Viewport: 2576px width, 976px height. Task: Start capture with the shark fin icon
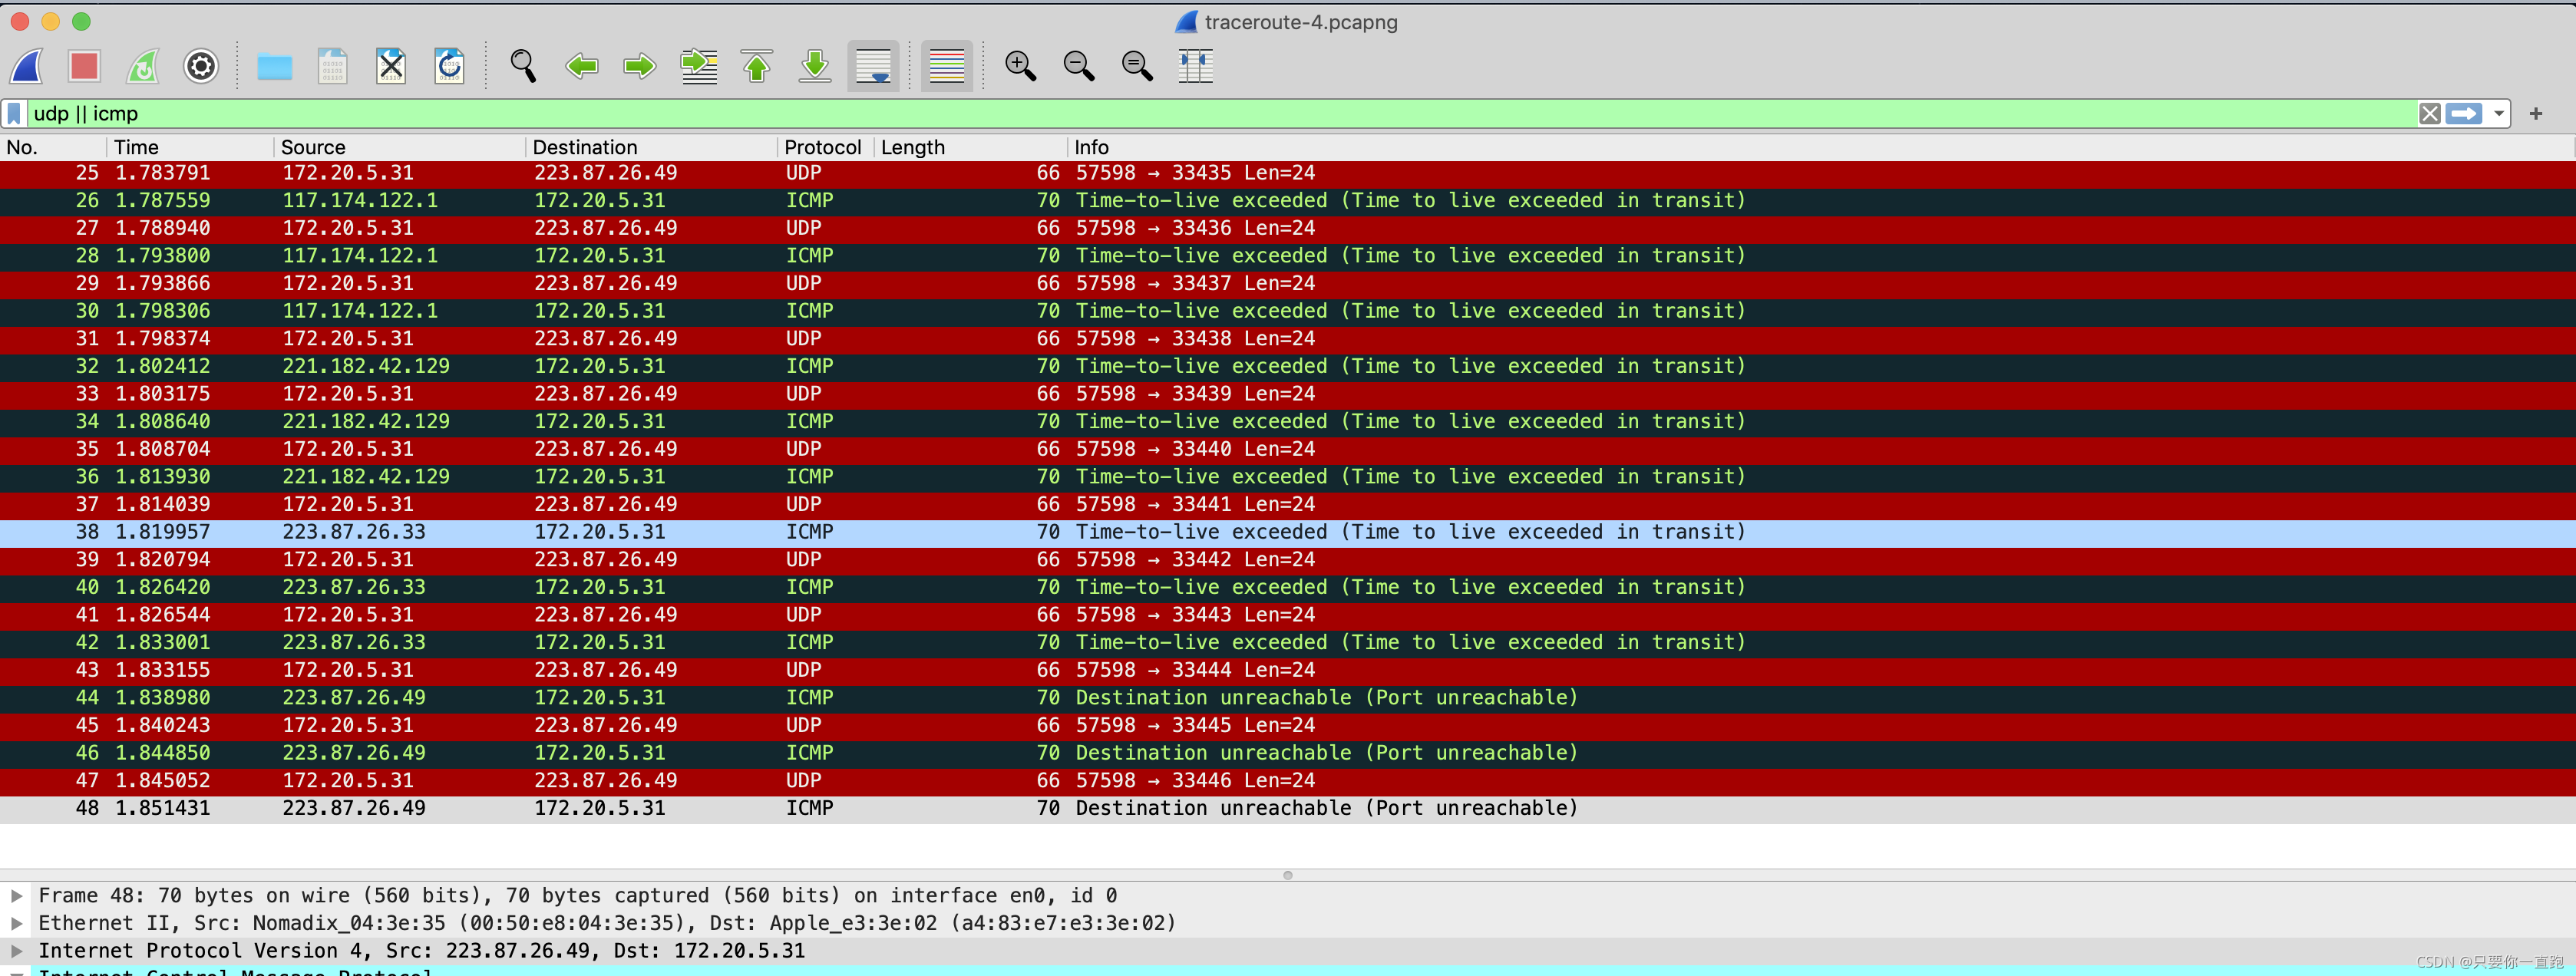[27, 67]
